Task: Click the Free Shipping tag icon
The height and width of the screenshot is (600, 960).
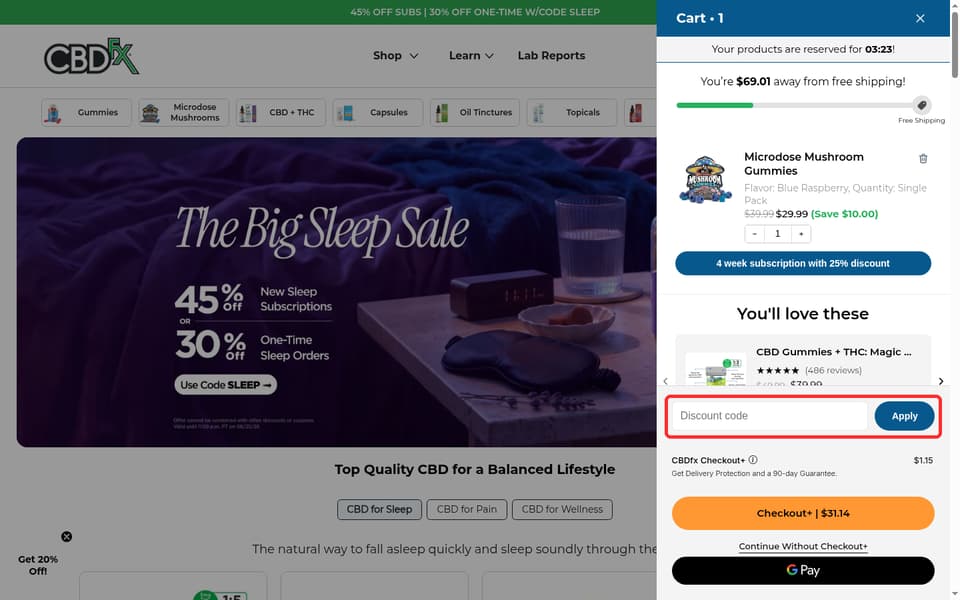Action: [x=921, y=105]
